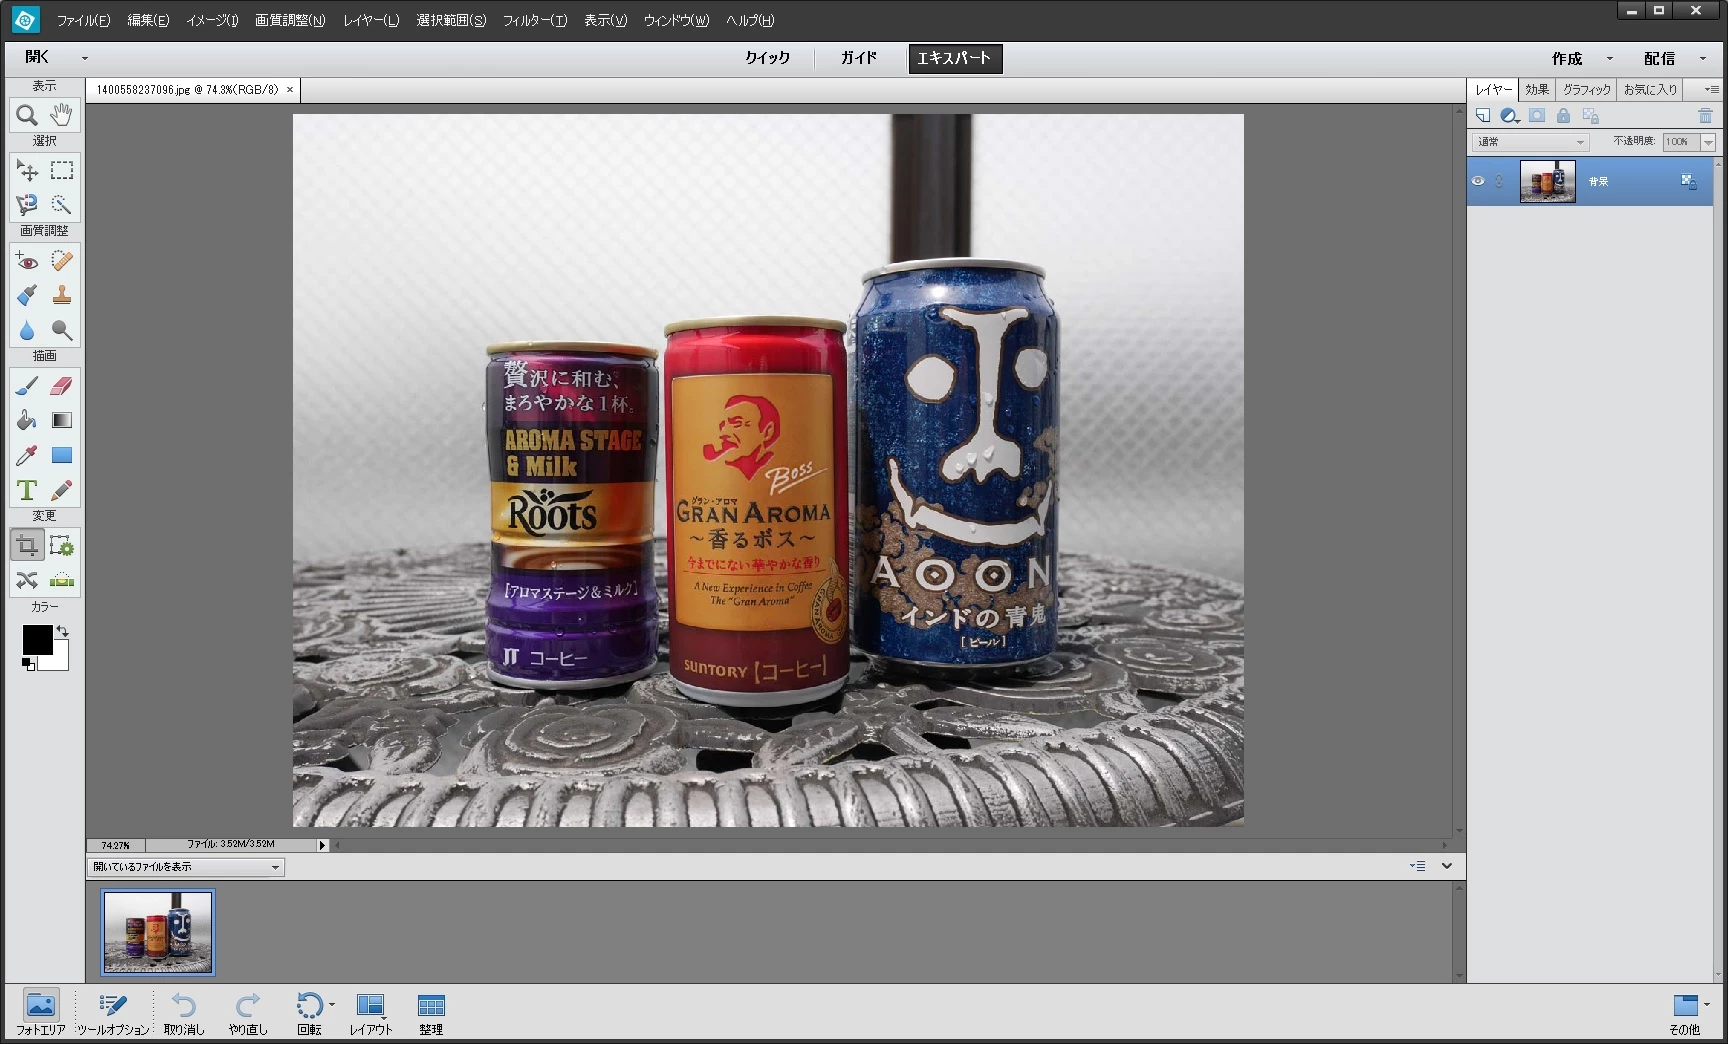
Task: Select the Lasso tool
Action: point(27,205)
